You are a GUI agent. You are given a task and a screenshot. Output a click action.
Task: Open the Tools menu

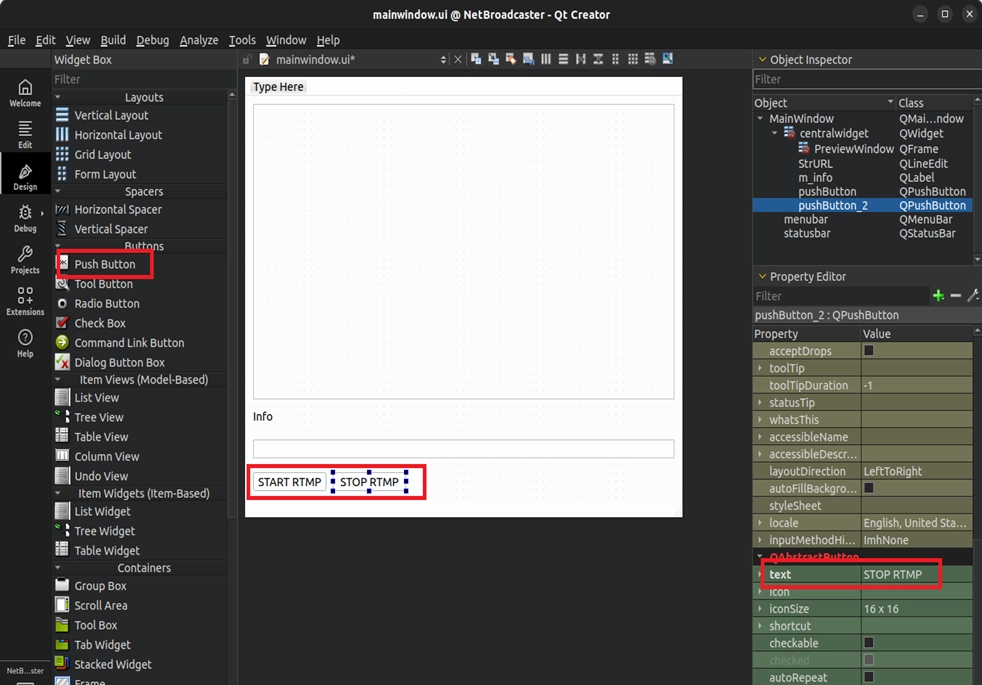(x=242, y=40)
